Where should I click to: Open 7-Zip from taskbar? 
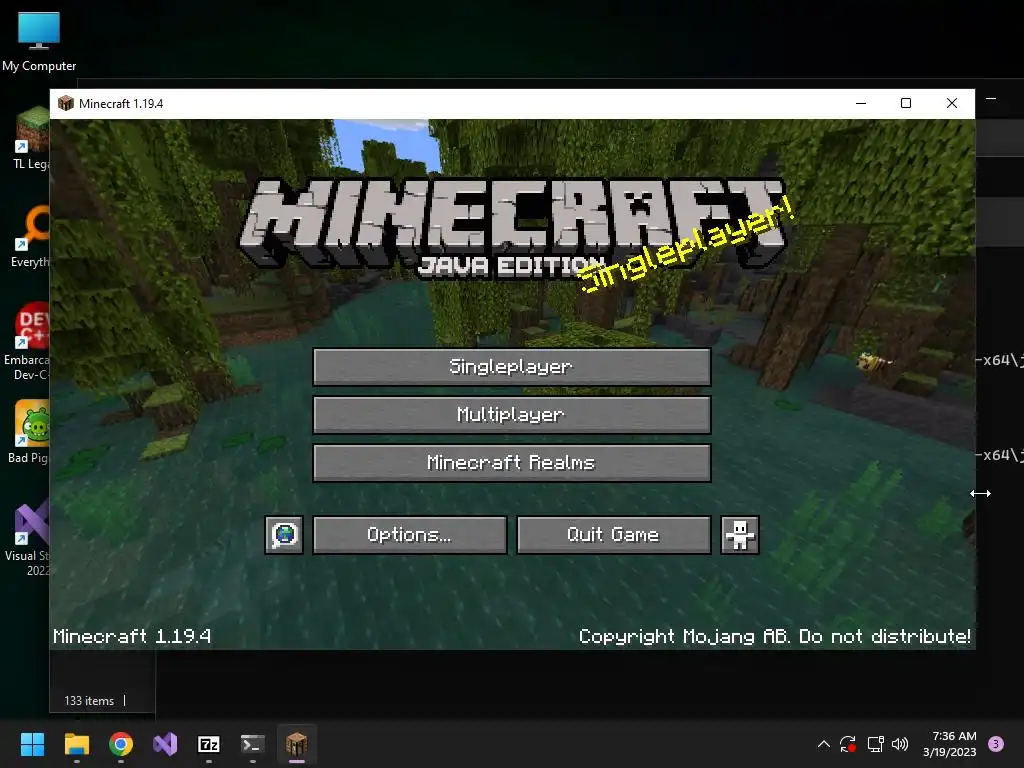(208, 744)
